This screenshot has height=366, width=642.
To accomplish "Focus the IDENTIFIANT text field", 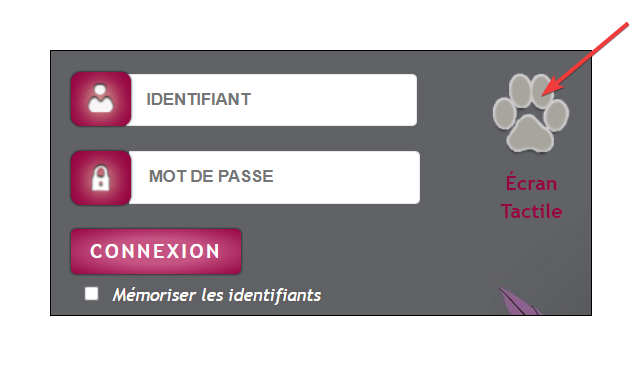I will (274, 99).
